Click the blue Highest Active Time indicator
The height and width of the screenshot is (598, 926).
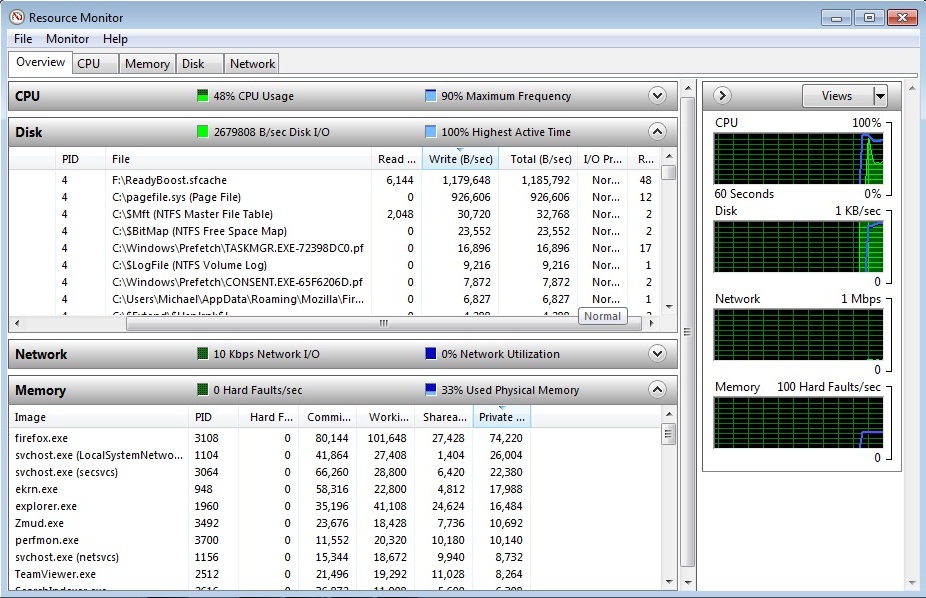[x=430, y=132]
